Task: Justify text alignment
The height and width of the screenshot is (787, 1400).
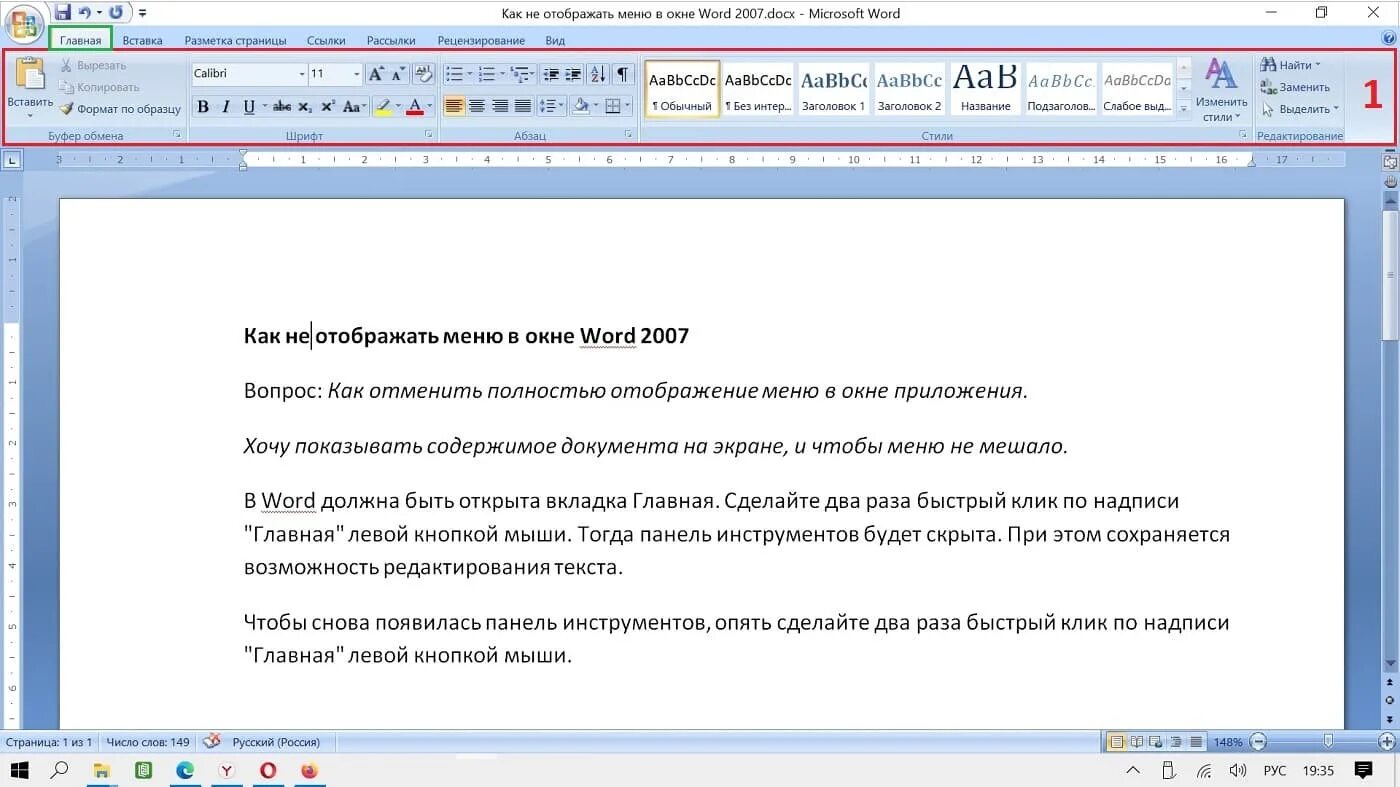Action: [x=522, y=106]
